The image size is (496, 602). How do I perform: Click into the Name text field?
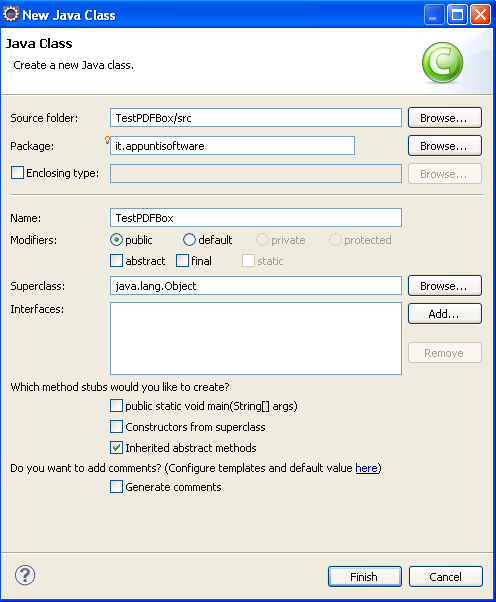pyautogui.click(x=256, y=218)
